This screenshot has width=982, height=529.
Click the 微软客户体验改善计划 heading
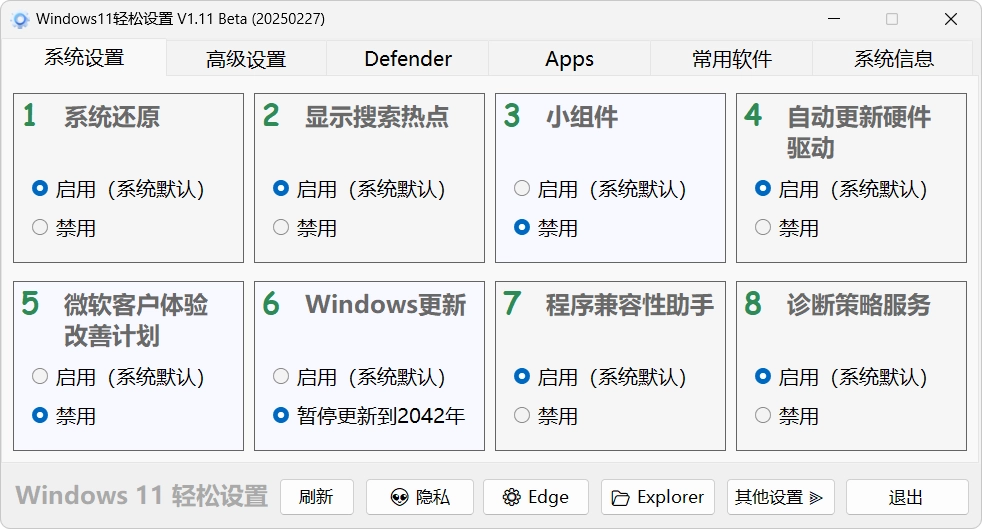coord(136,320)
